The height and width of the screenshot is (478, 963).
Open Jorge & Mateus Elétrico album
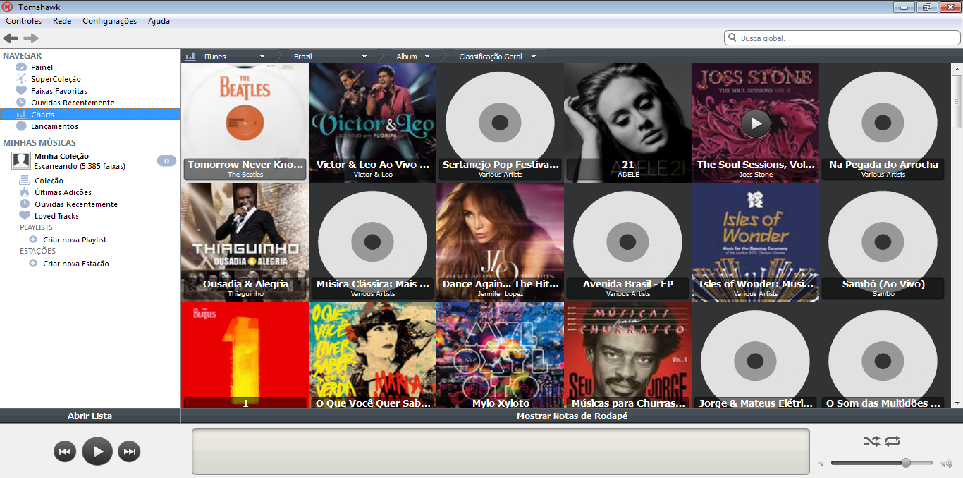coord(755,355)
